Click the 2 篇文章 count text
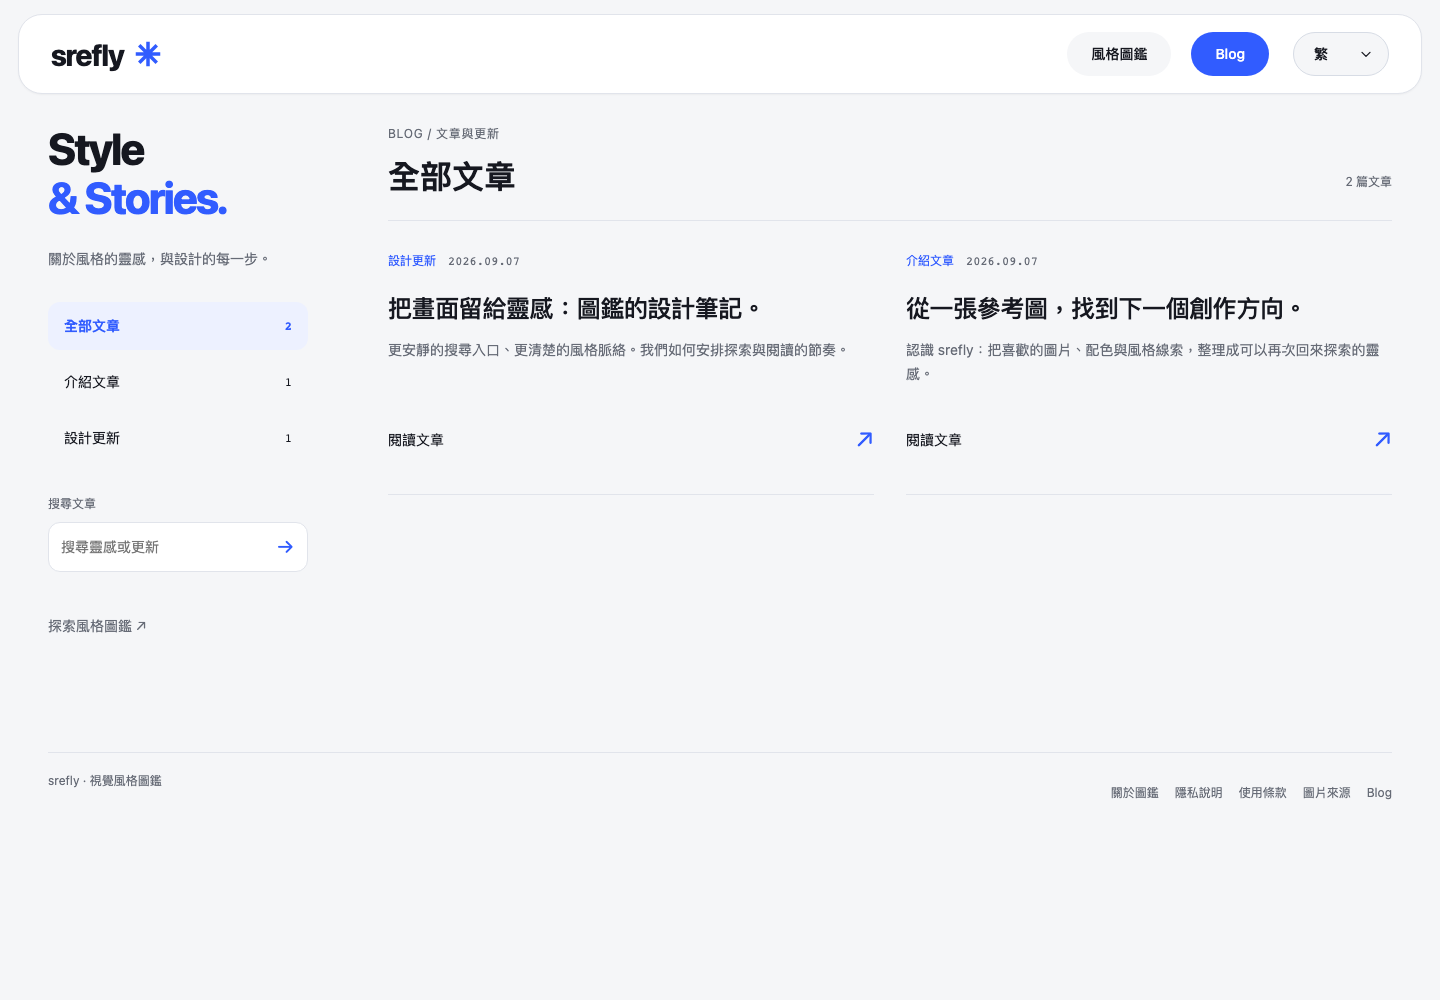 (1368, 182)
